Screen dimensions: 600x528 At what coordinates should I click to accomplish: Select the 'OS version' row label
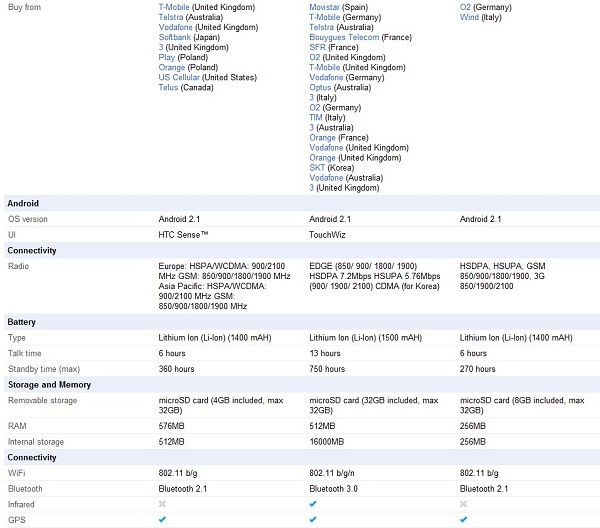[x=28, y=219]
